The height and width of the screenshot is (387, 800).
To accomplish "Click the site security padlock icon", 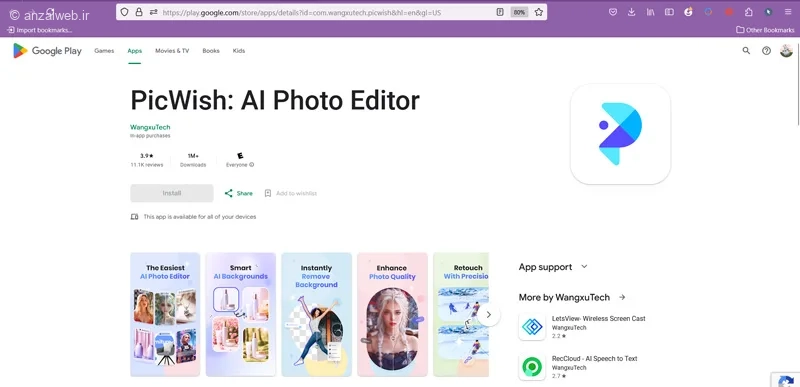I will pyautogui.click(x=139, y=12).
